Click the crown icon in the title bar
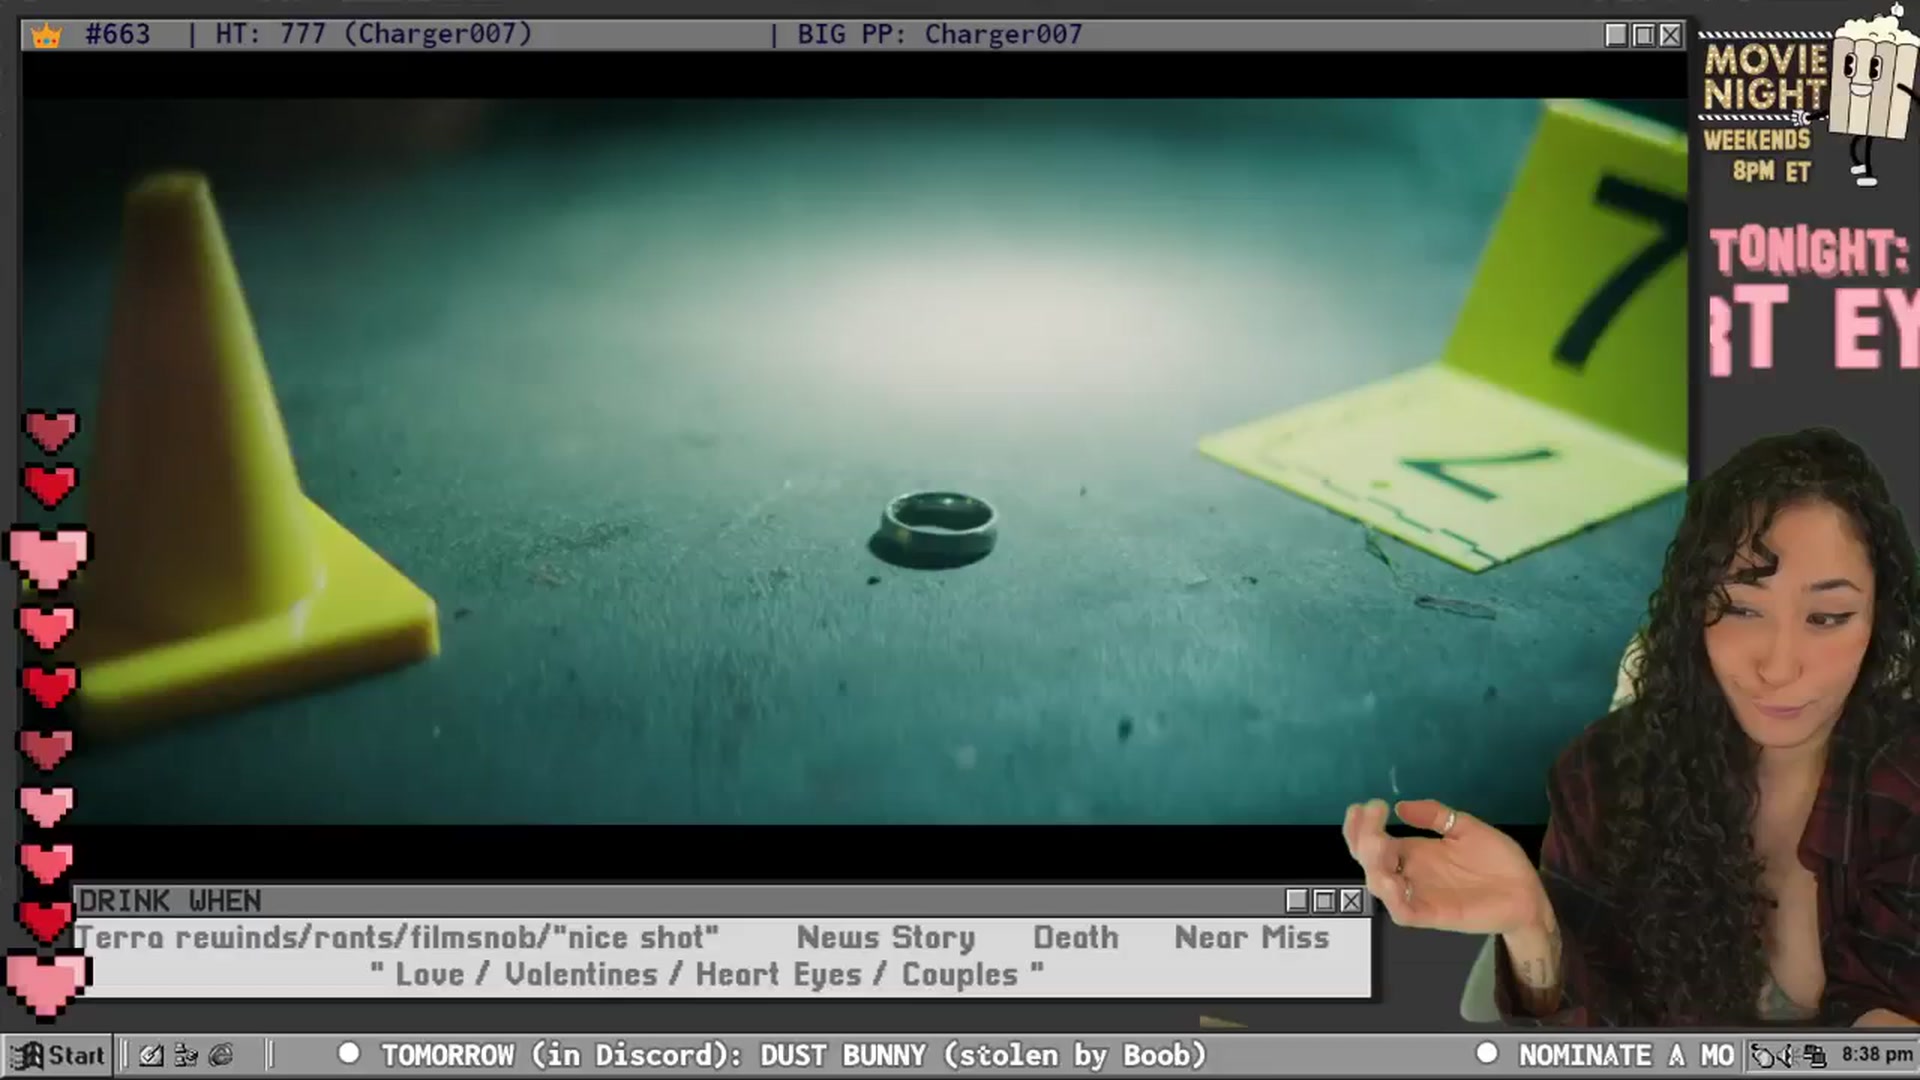This screenshot has width=1920, height=1080. pyautogui.click(x=46, y=36)
